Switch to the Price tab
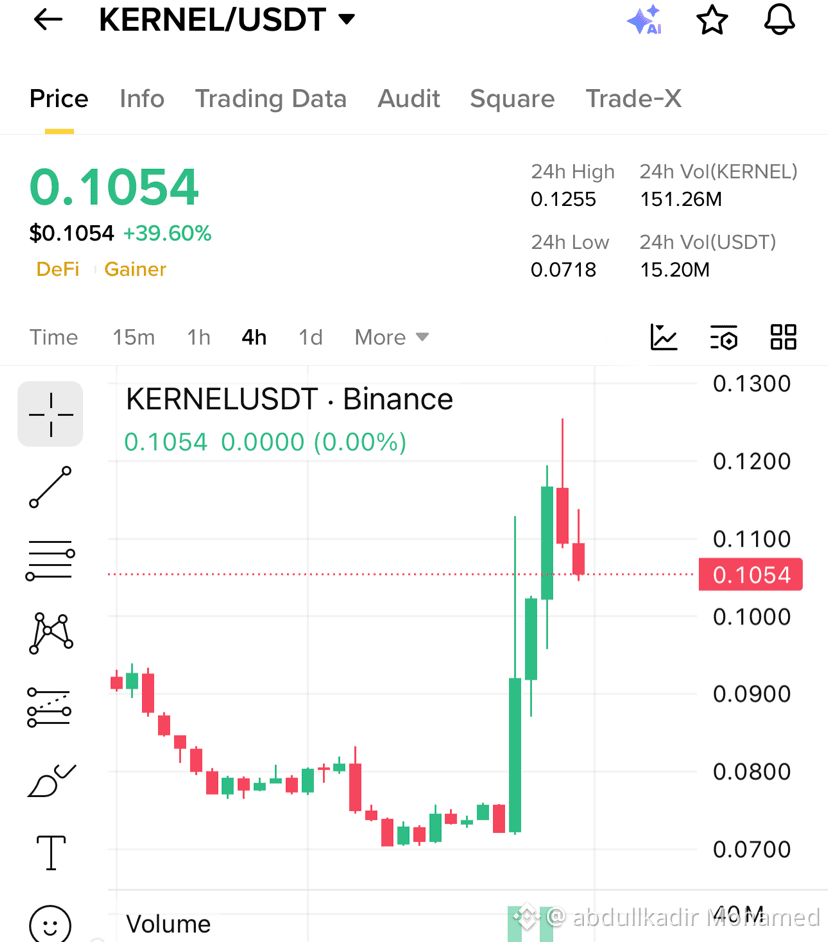Screen dimensions: 828x942 pyautogui.click(x=59, y=99)
